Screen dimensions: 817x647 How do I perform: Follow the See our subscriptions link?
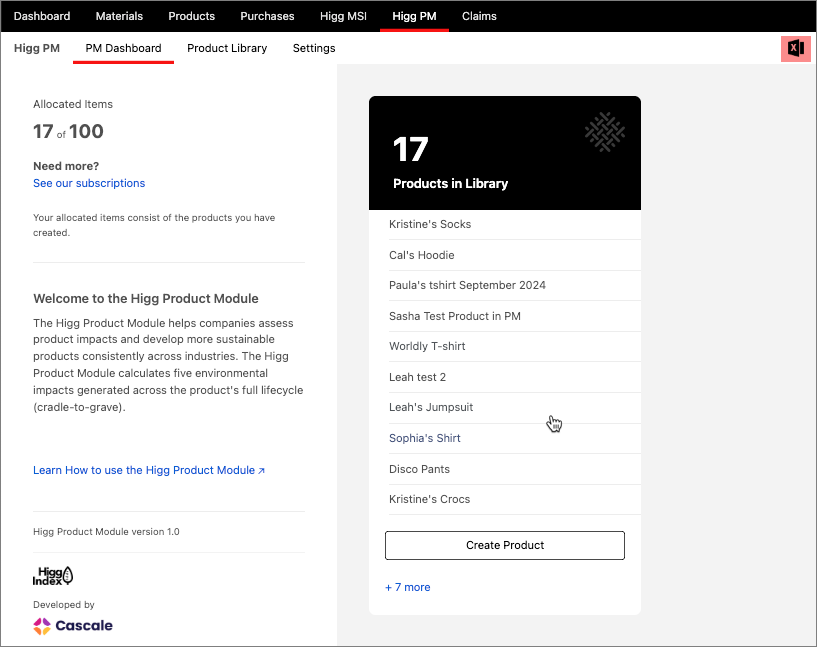pyautogui.click(x=89, y=183)
